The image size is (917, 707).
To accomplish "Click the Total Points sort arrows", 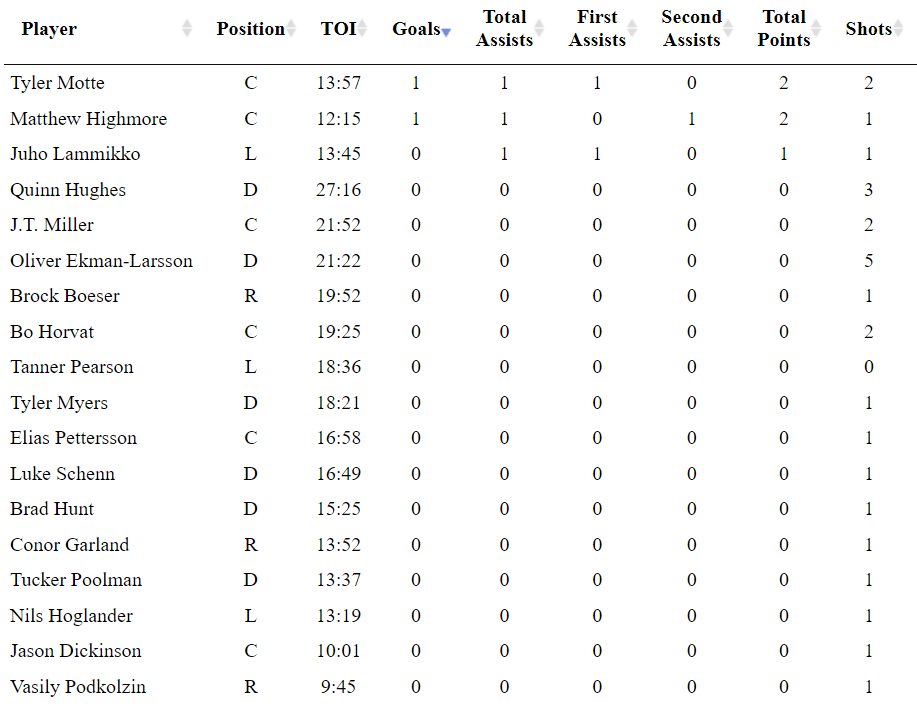I will click(x=818, y=29).
